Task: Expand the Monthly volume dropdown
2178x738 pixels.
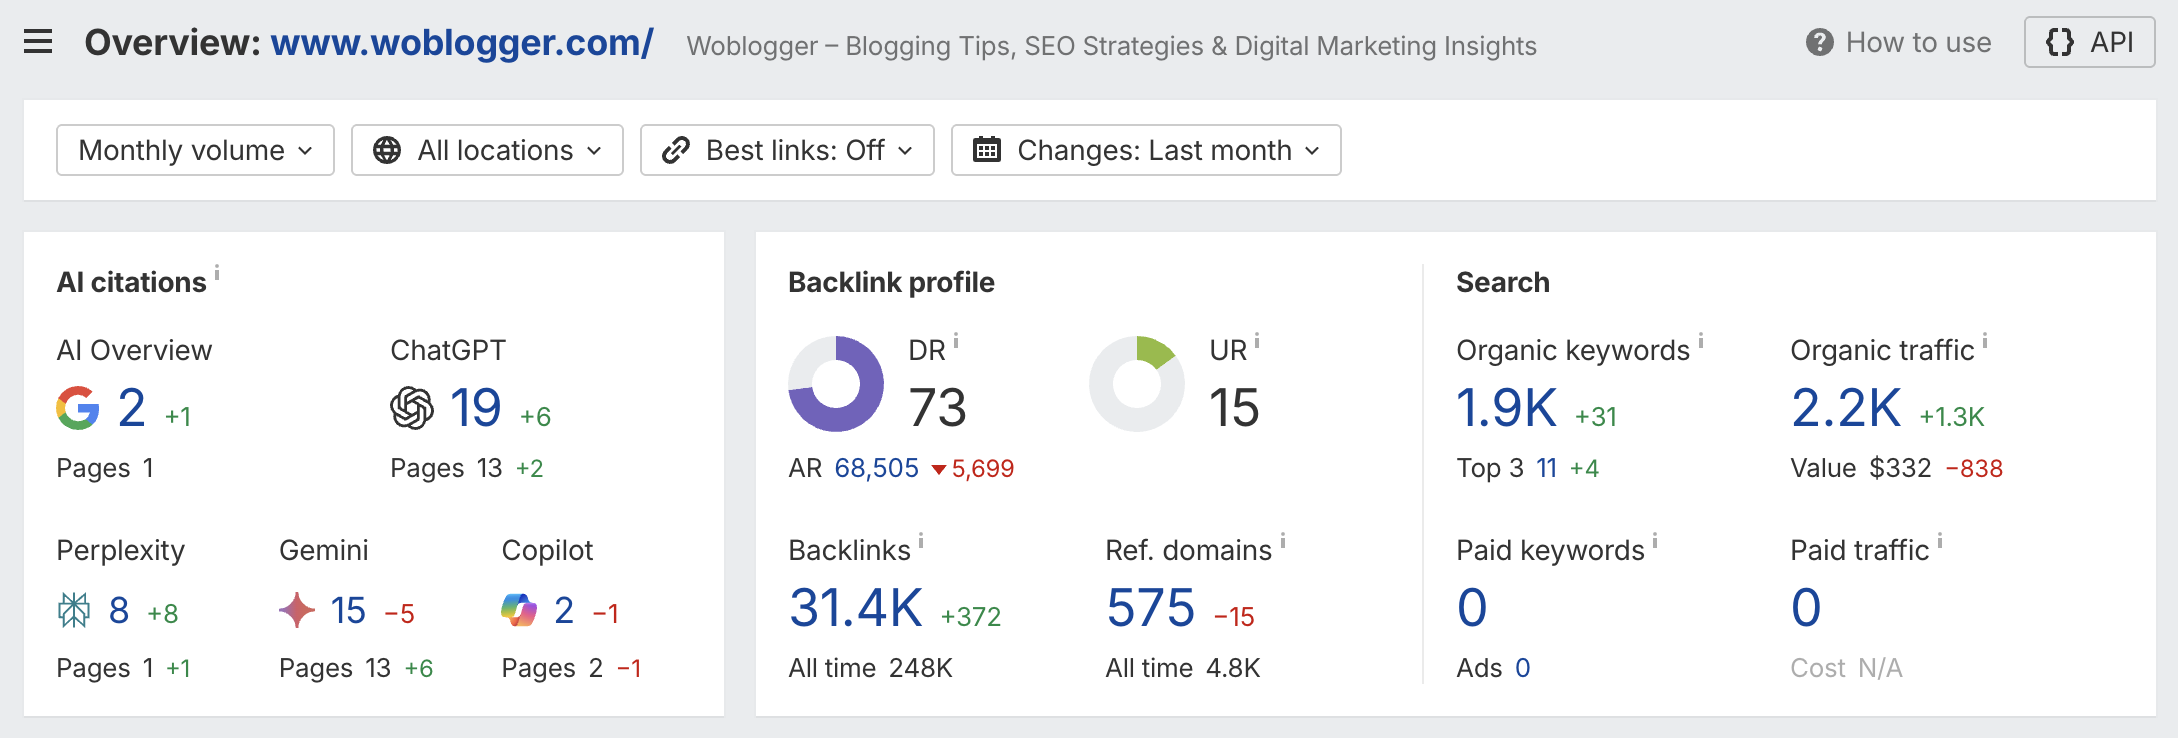Action: (x=195, y=150)
